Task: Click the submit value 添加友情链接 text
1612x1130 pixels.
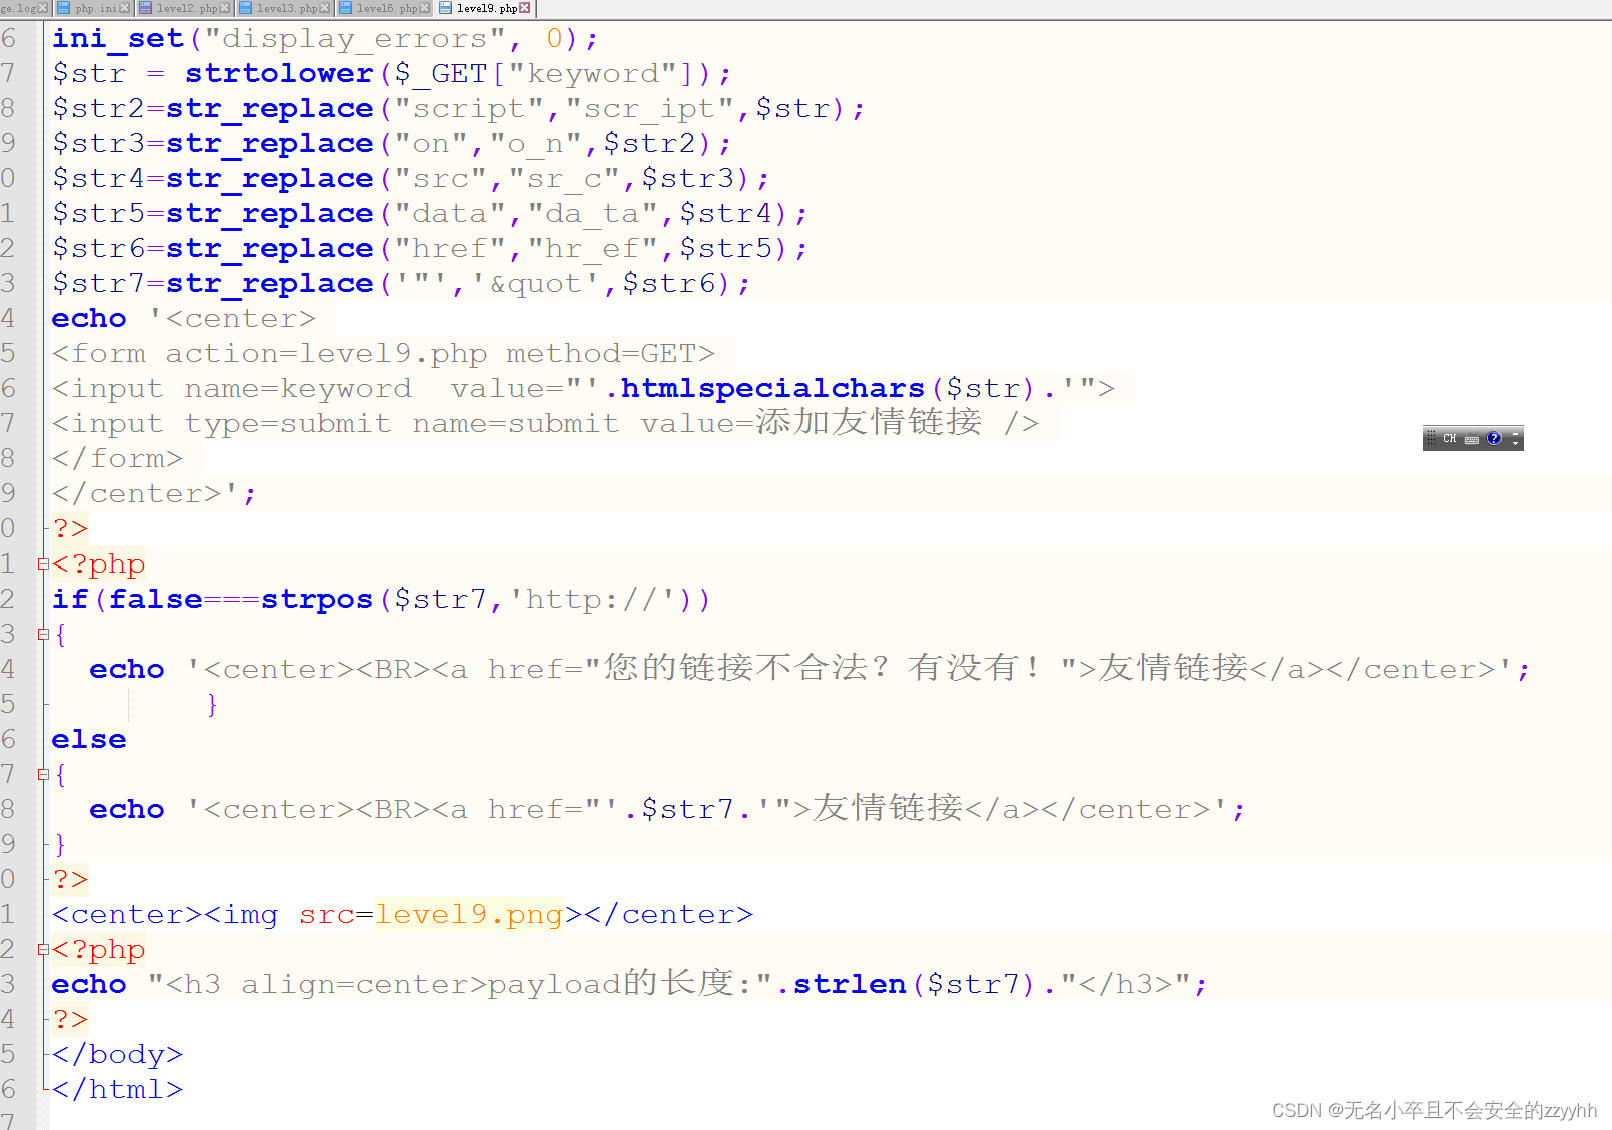Action: tap(868, 422)
